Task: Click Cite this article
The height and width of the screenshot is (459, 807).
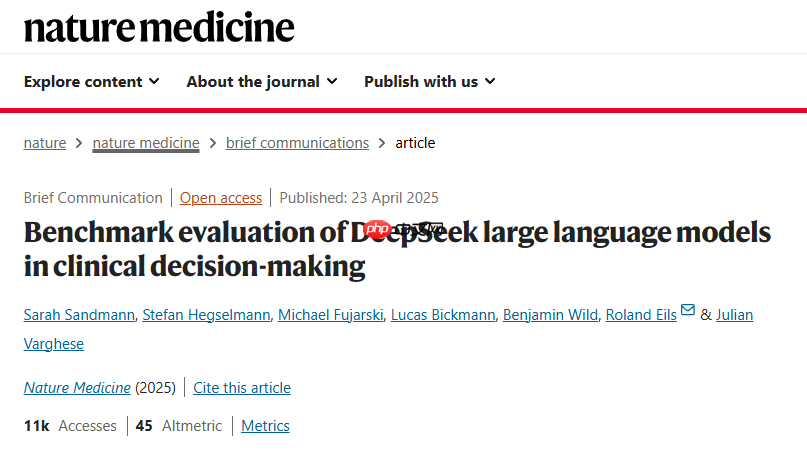Action: [x=242, y=387]
